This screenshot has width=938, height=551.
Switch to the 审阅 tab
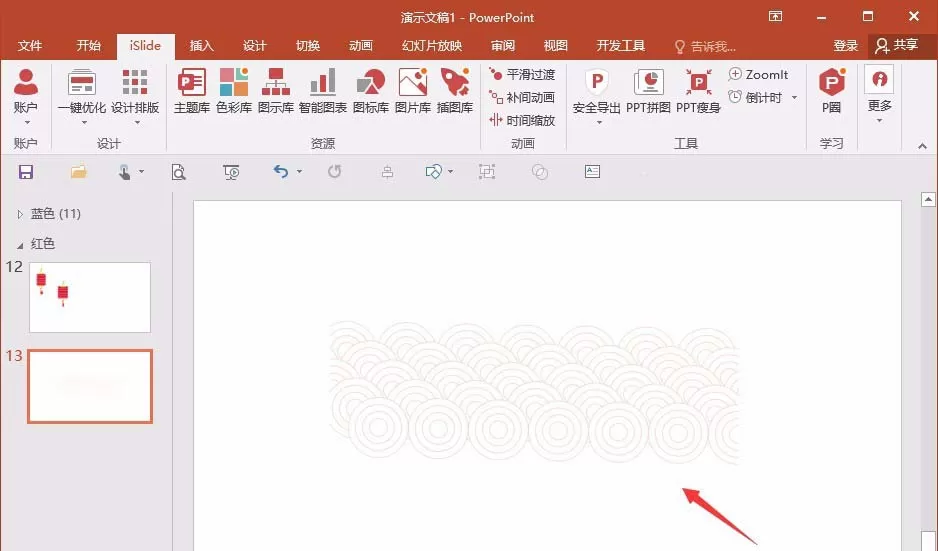[503, 45]
